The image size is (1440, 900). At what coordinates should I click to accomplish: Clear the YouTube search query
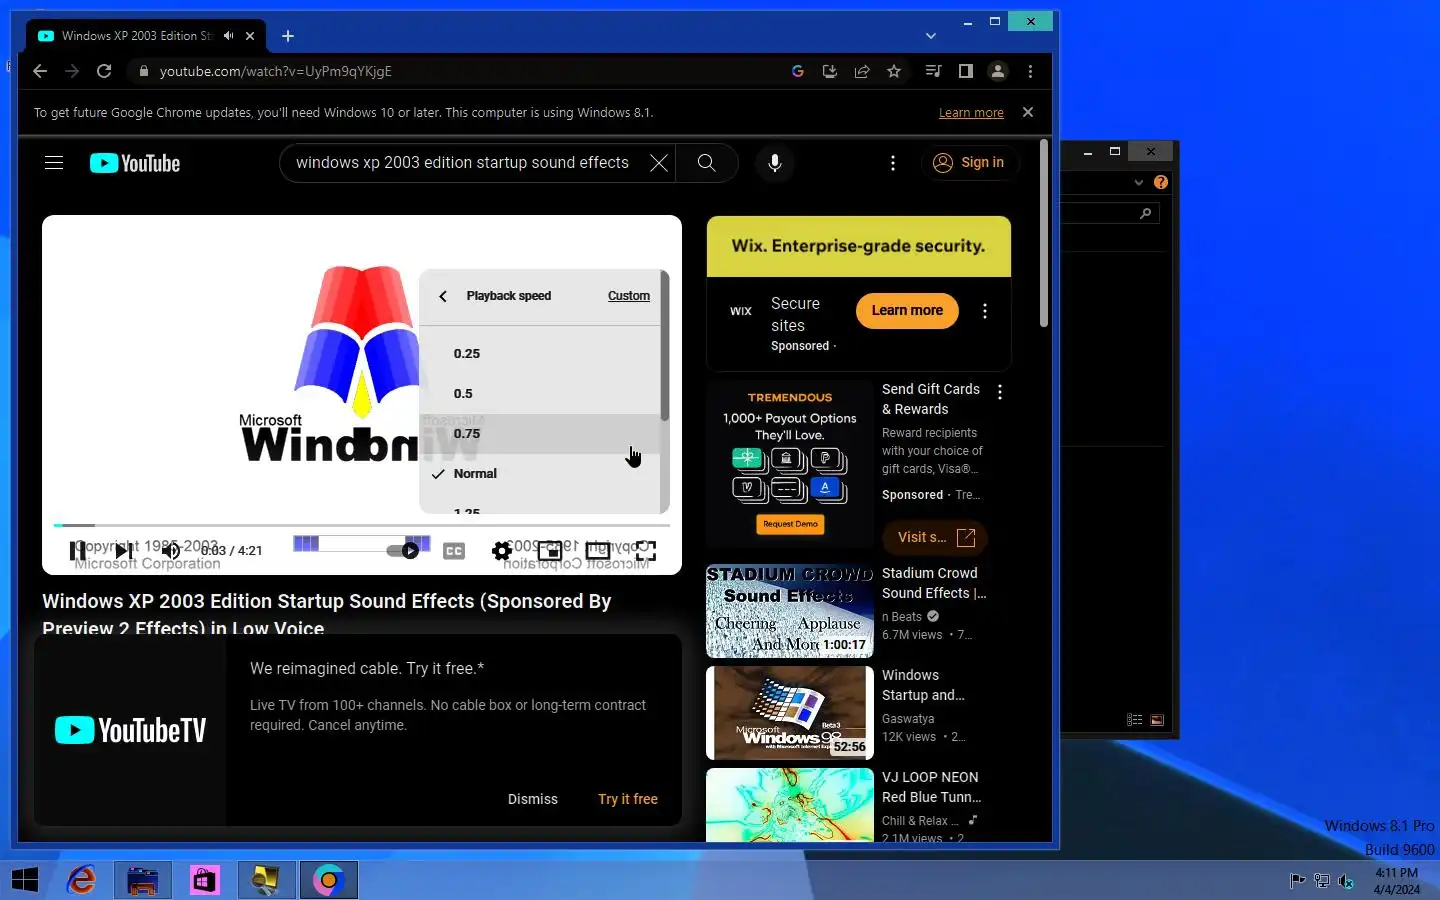click(x=659, y=163)
